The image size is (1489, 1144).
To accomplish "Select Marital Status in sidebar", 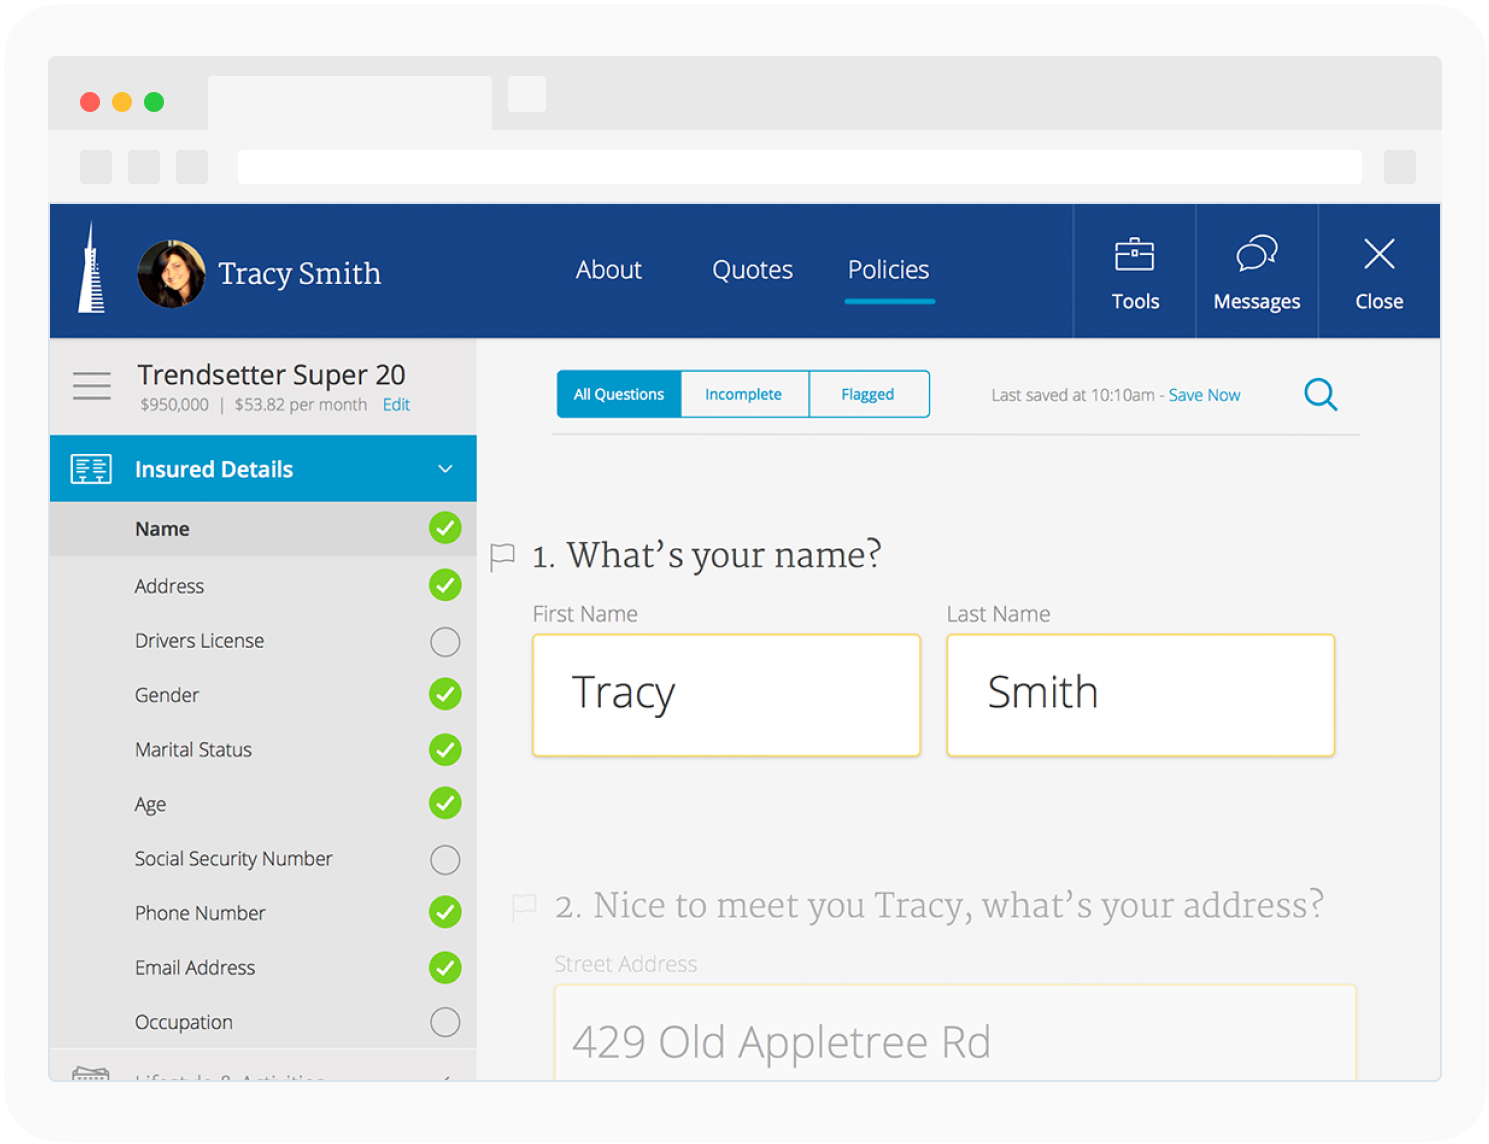I will point(193,750).
